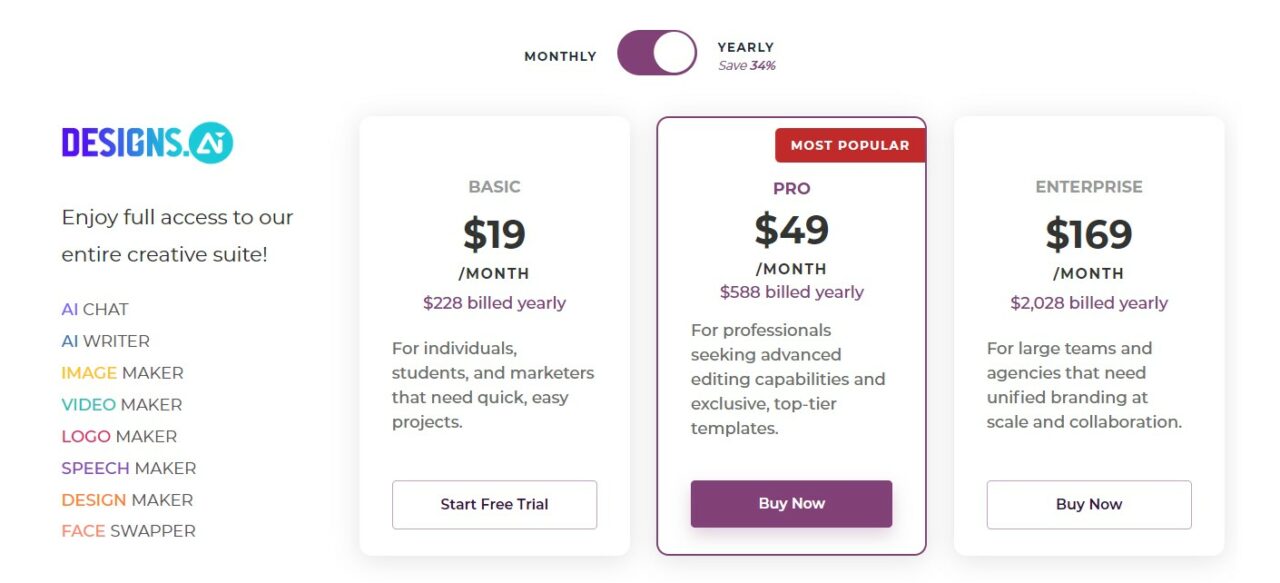Open LOGO MAKER from the suite list

(x=119, y=436)
